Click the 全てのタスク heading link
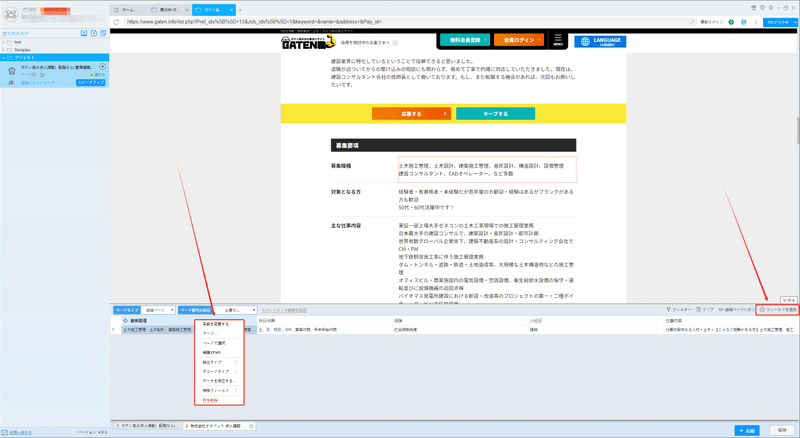The height and width of the screenshot is (438, 800). pyautogui.click(x=16, y=33)
